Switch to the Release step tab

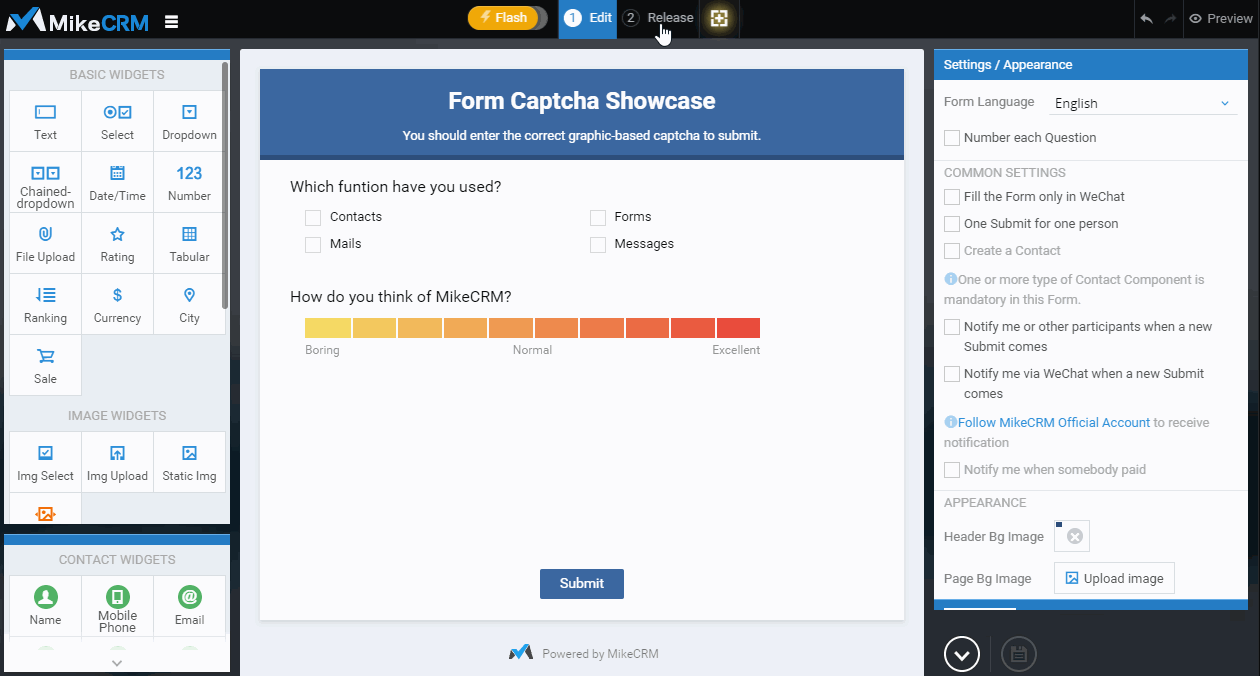pyautogui.click(x=658, y=18)
